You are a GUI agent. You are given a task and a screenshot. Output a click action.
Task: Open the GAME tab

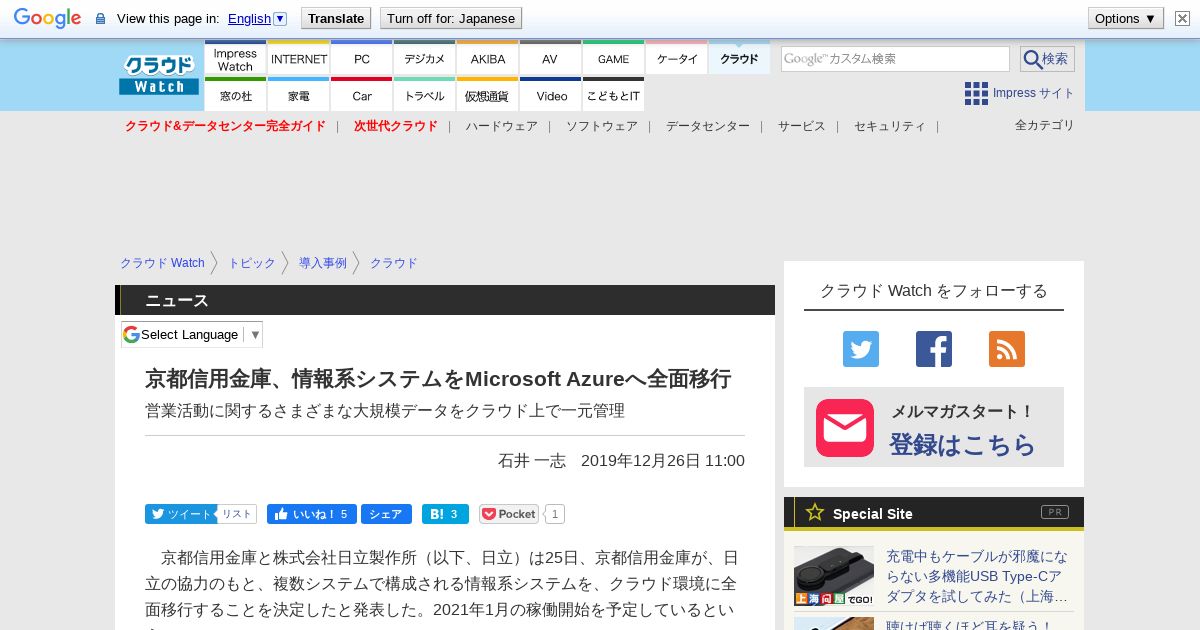click(x=614, y=59)
